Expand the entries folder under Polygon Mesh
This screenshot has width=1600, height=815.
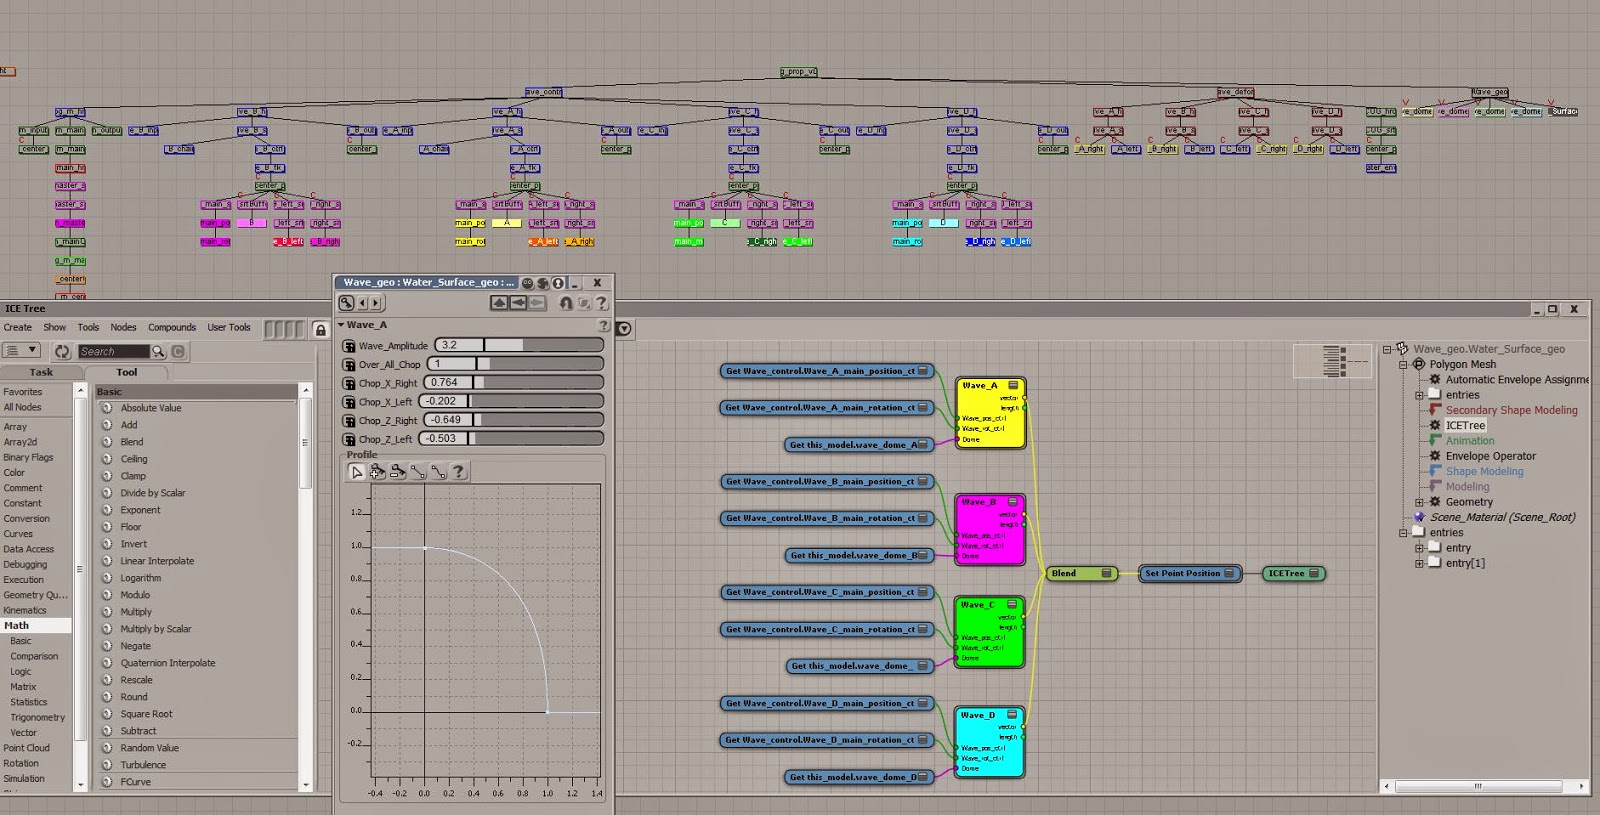(1419, 395)
